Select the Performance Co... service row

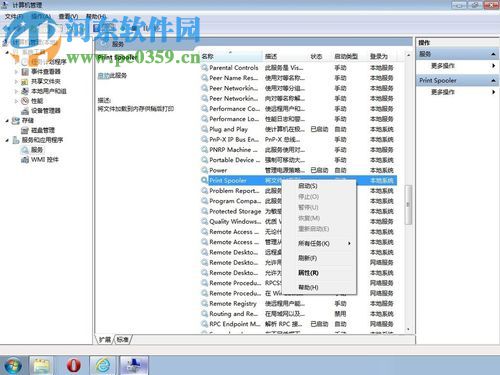pos(299,109)
